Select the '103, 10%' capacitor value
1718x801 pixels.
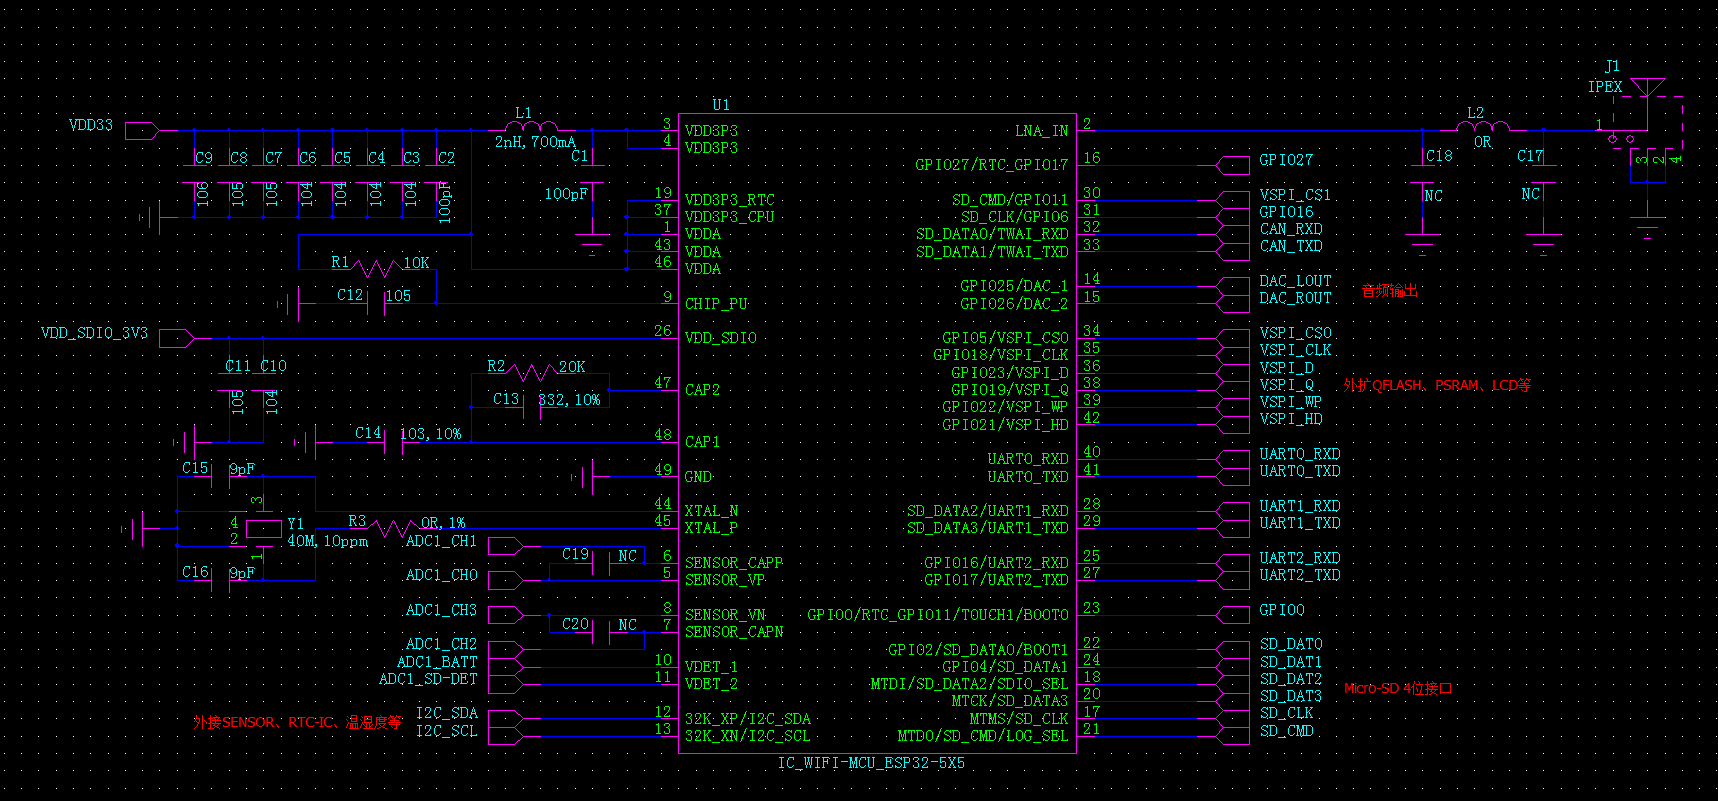(x=431, y=434)
